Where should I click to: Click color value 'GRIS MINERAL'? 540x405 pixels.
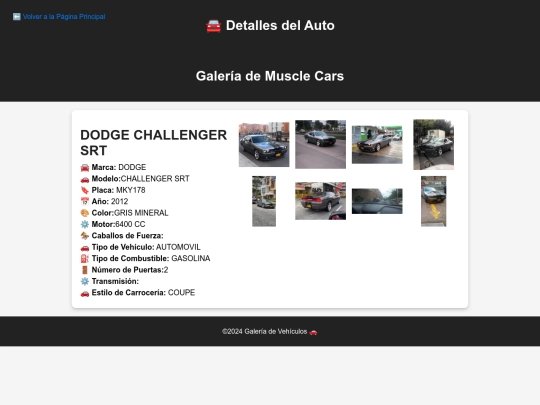pyautogui.click(x=141, y=213)
